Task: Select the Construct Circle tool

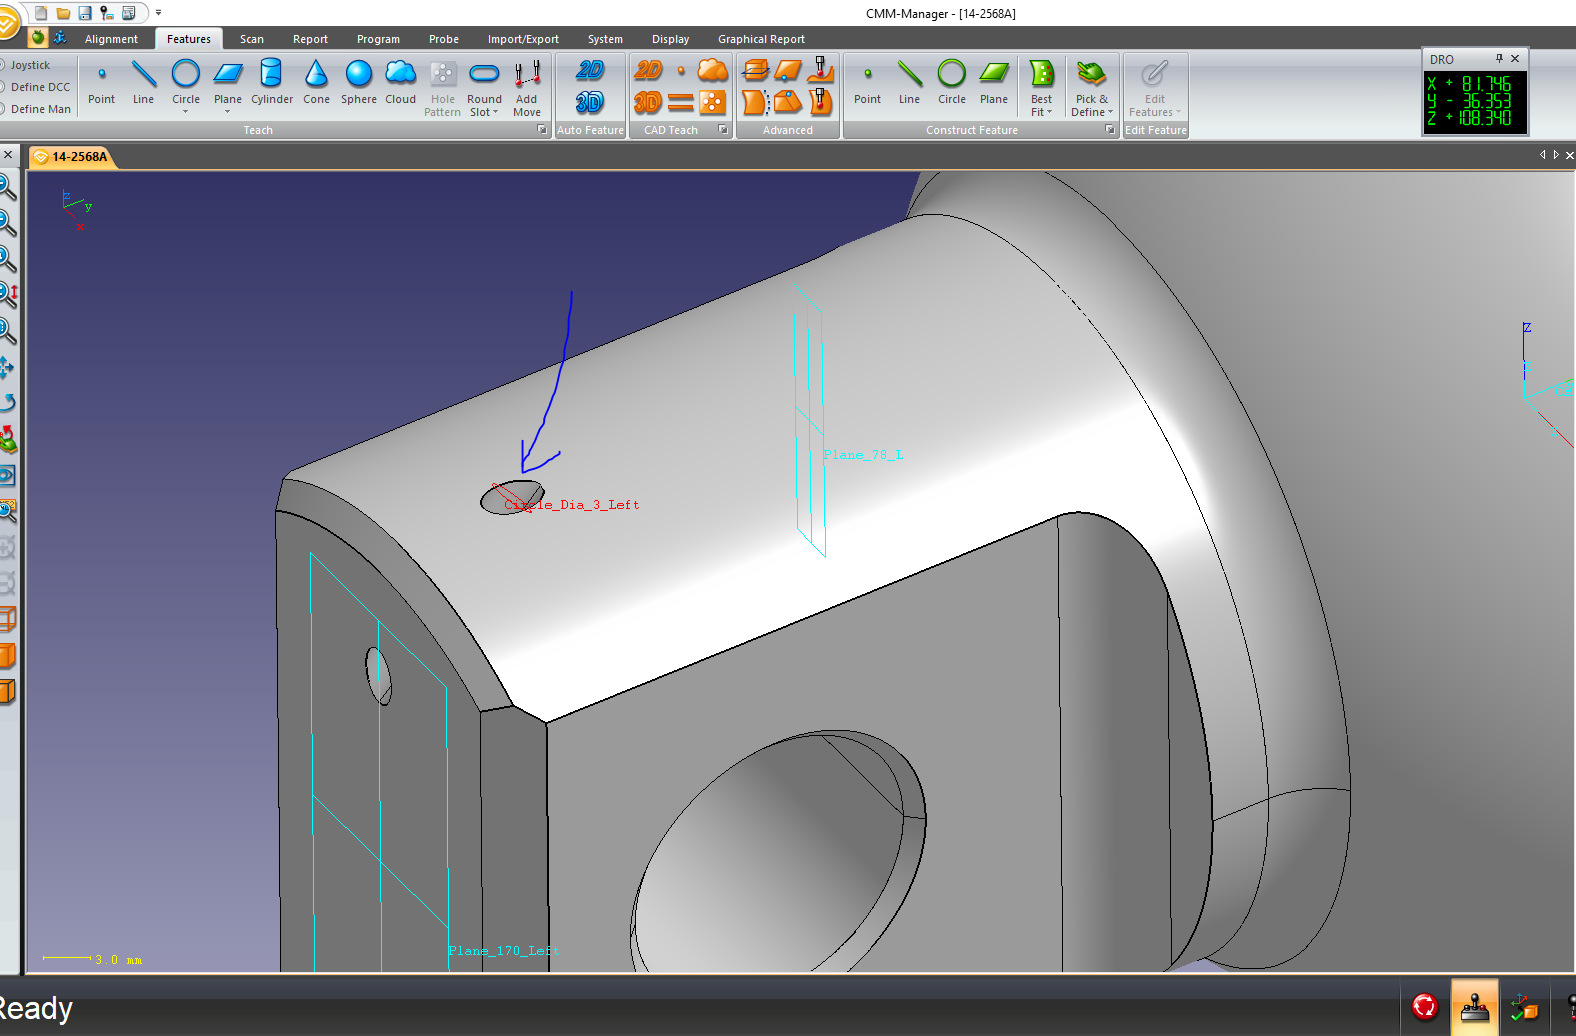Action: (x=952, y=82)
